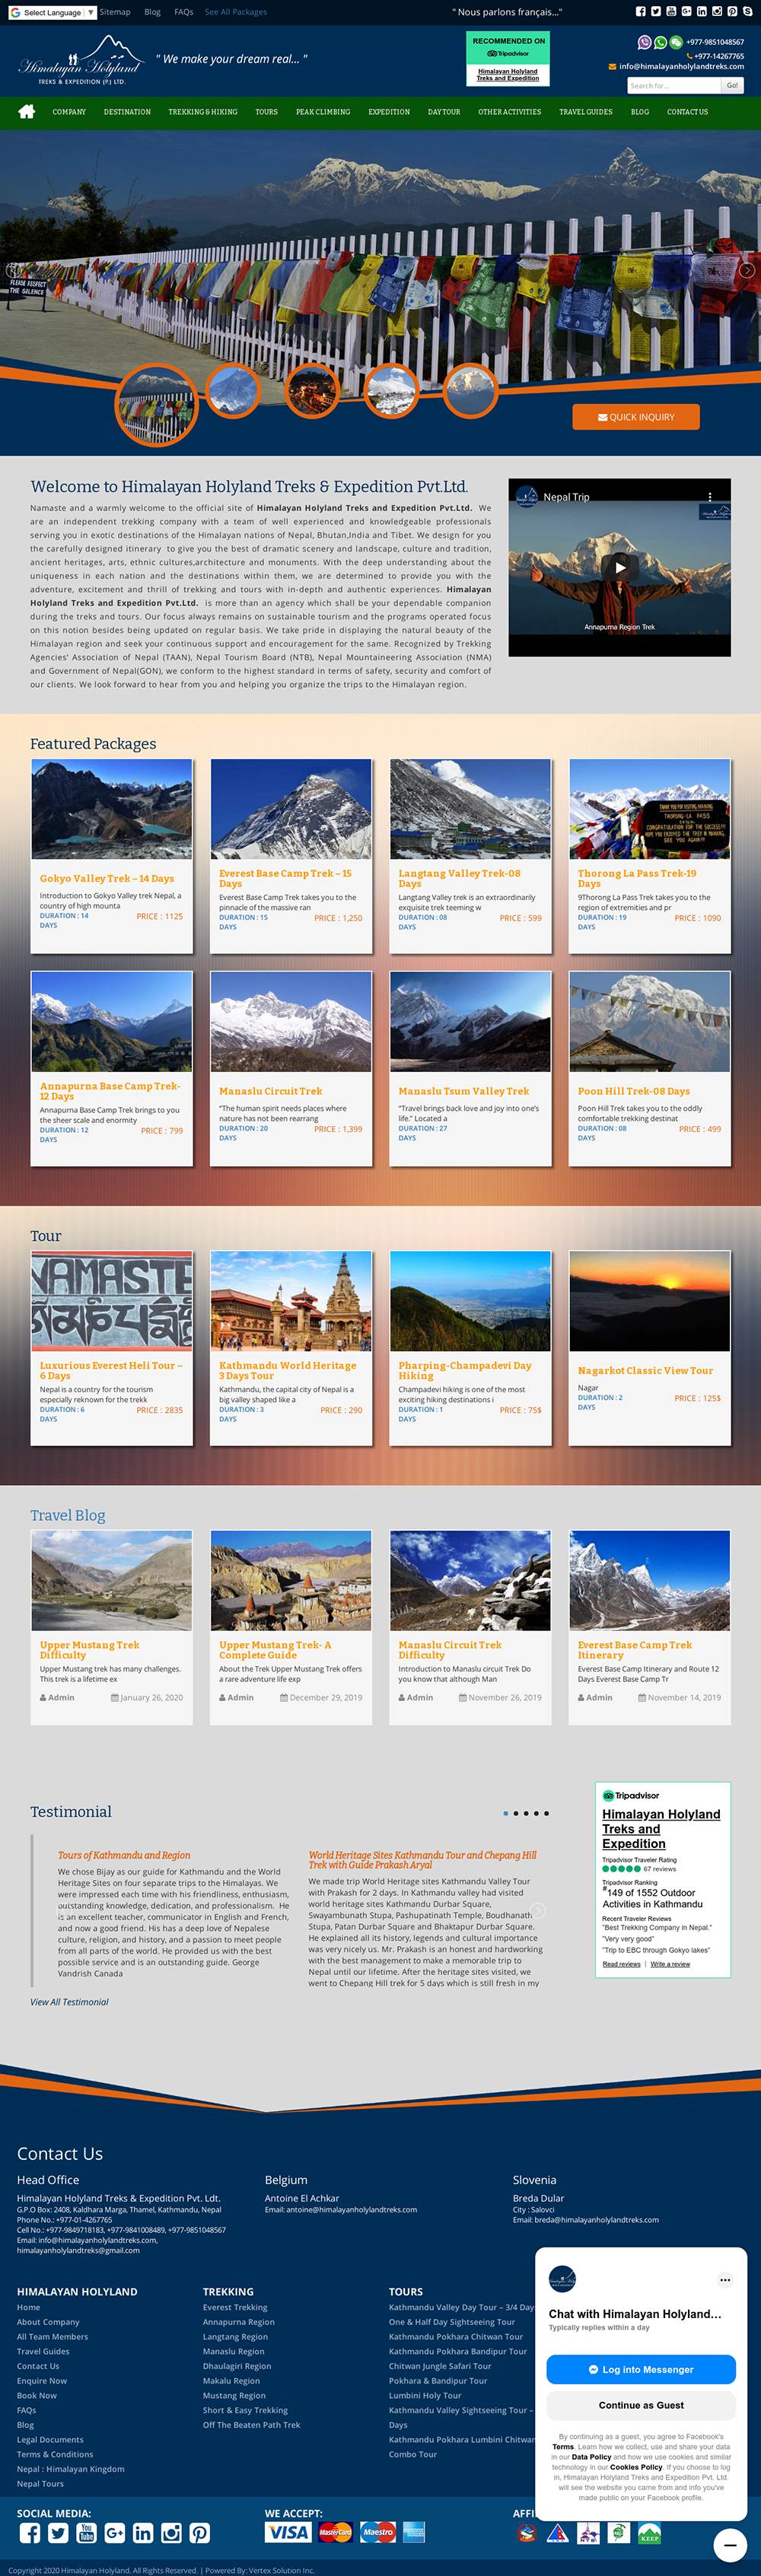Expand the Expedition menu
761x2576 pixels.
coord(389,112)
